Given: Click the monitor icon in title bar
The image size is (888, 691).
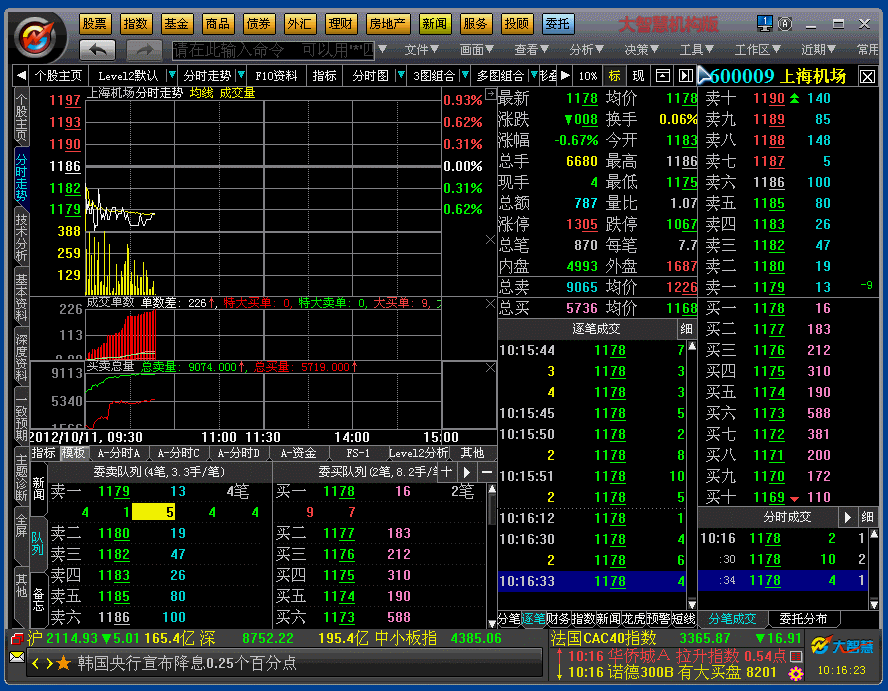Looking at the screenshot, I should [x=764, y=24].
